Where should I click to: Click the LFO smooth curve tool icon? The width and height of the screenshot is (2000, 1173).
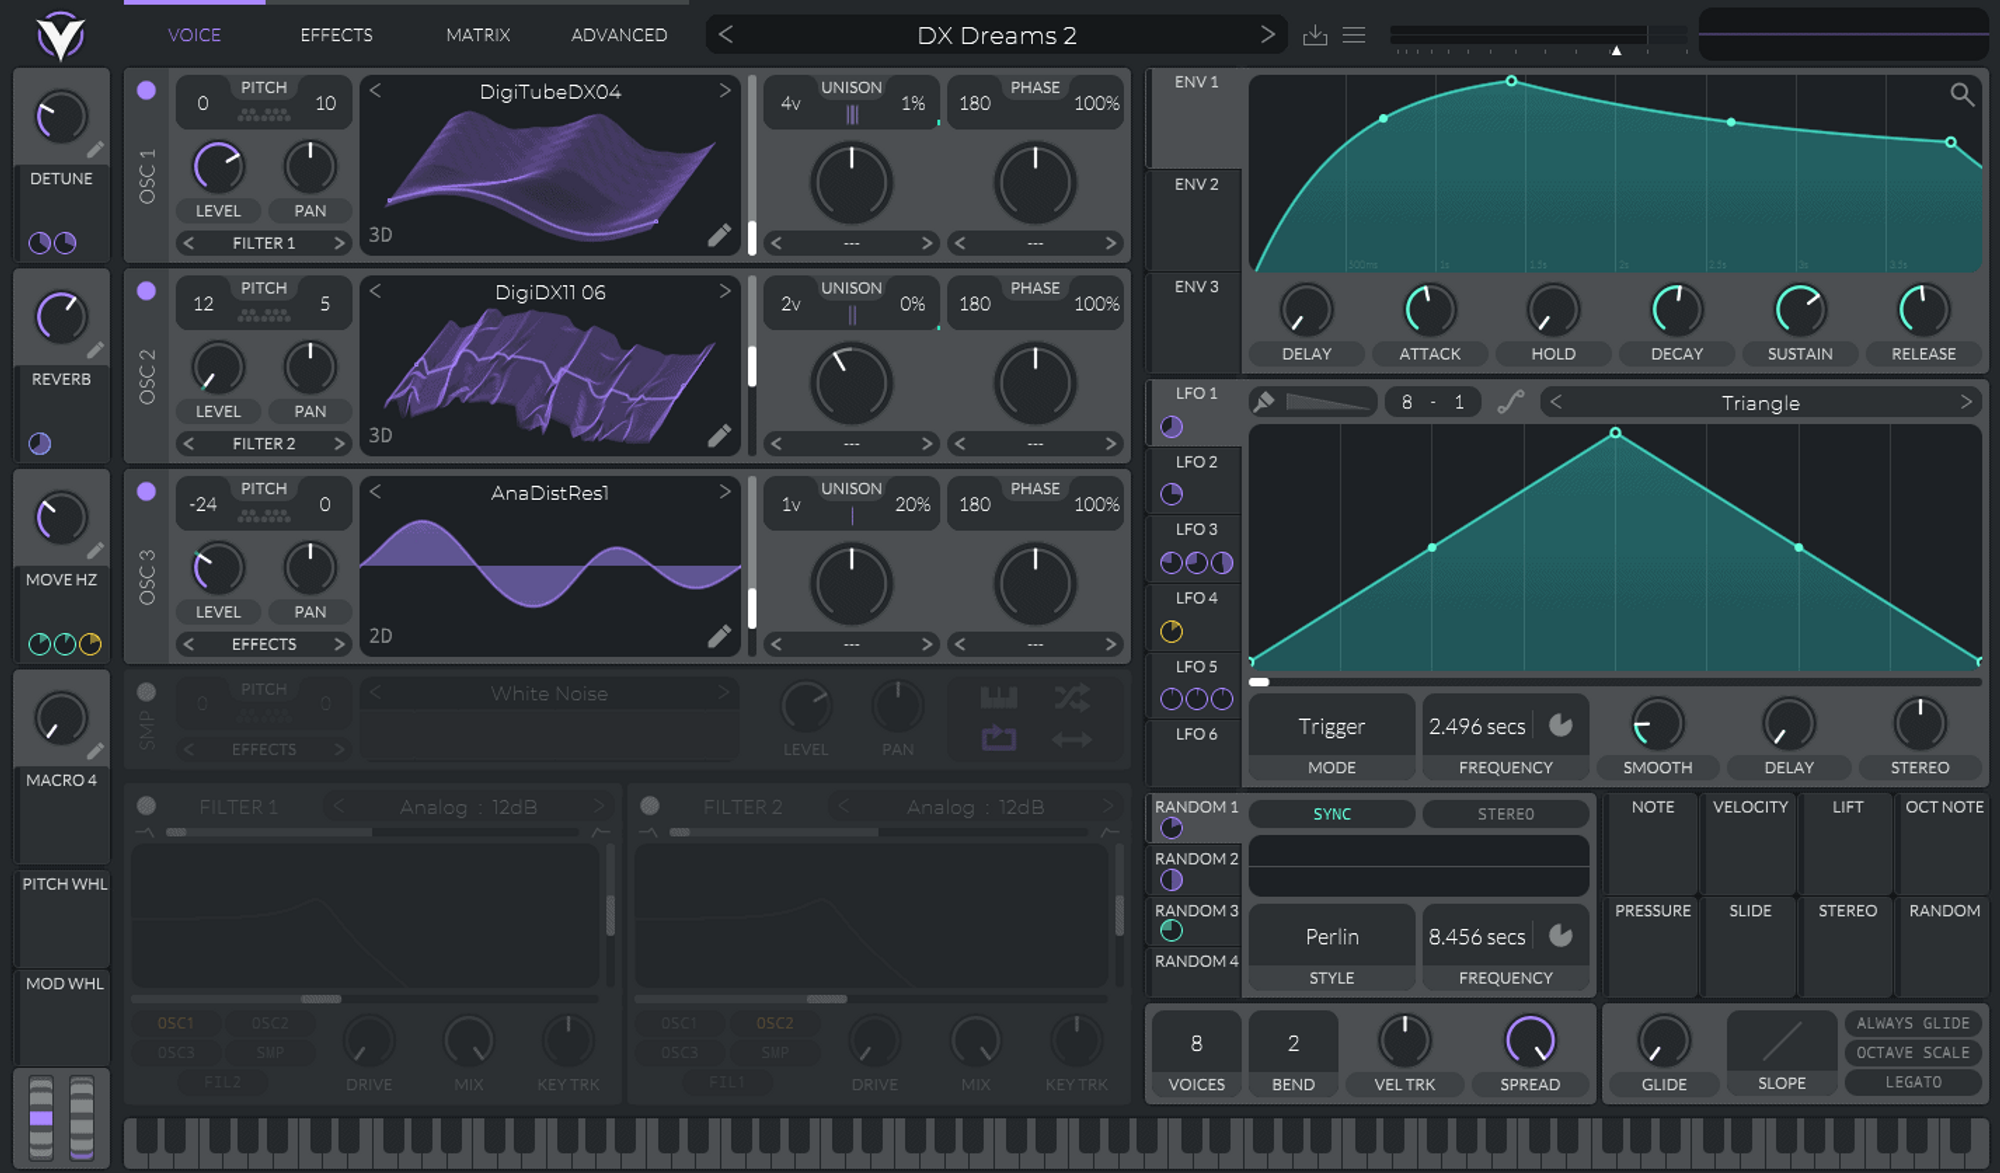[1510, 402]
